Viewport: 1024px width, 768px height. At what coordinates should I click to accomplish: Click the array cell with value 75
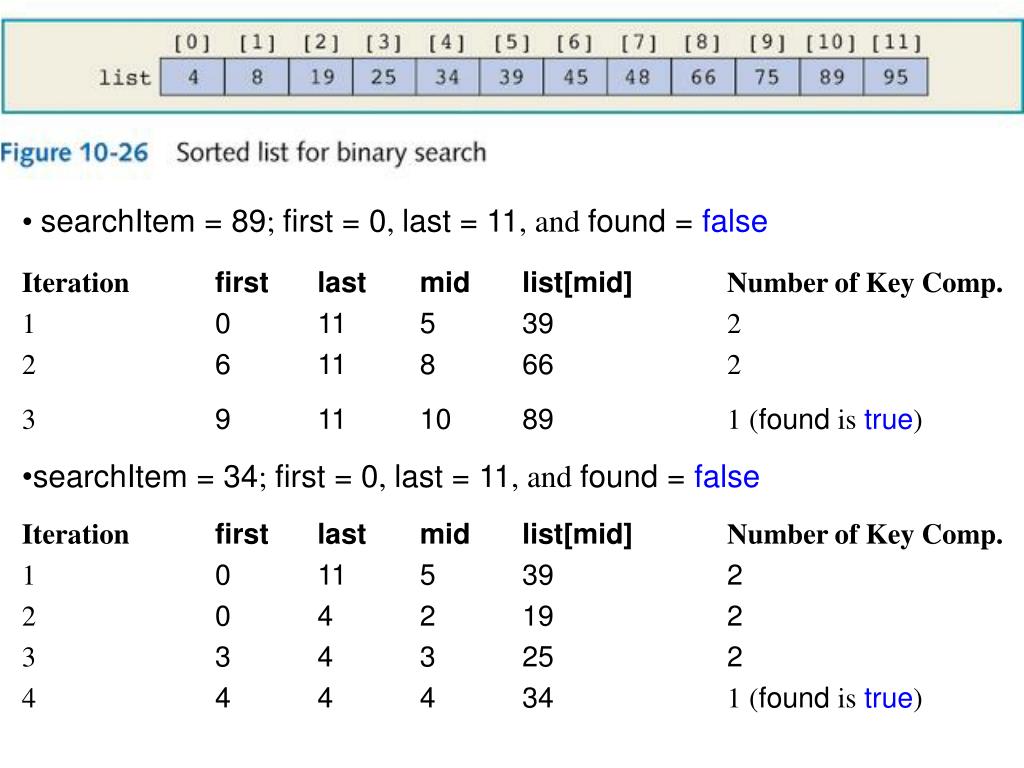767,77
